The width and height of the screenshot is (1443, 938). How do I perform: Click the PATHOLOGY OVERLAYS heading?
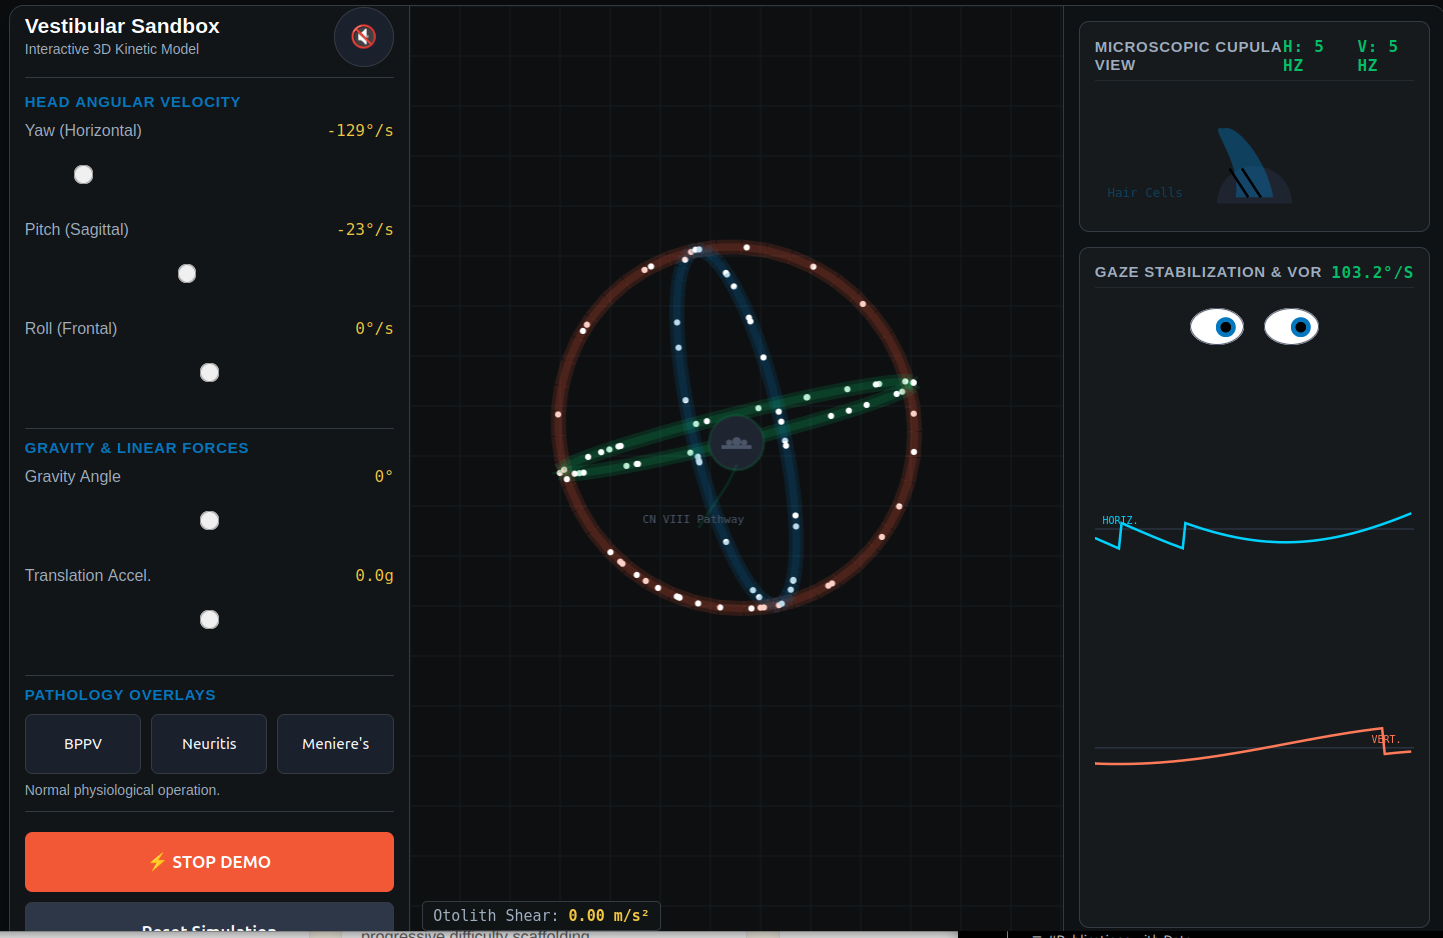[x=120, y=695]
